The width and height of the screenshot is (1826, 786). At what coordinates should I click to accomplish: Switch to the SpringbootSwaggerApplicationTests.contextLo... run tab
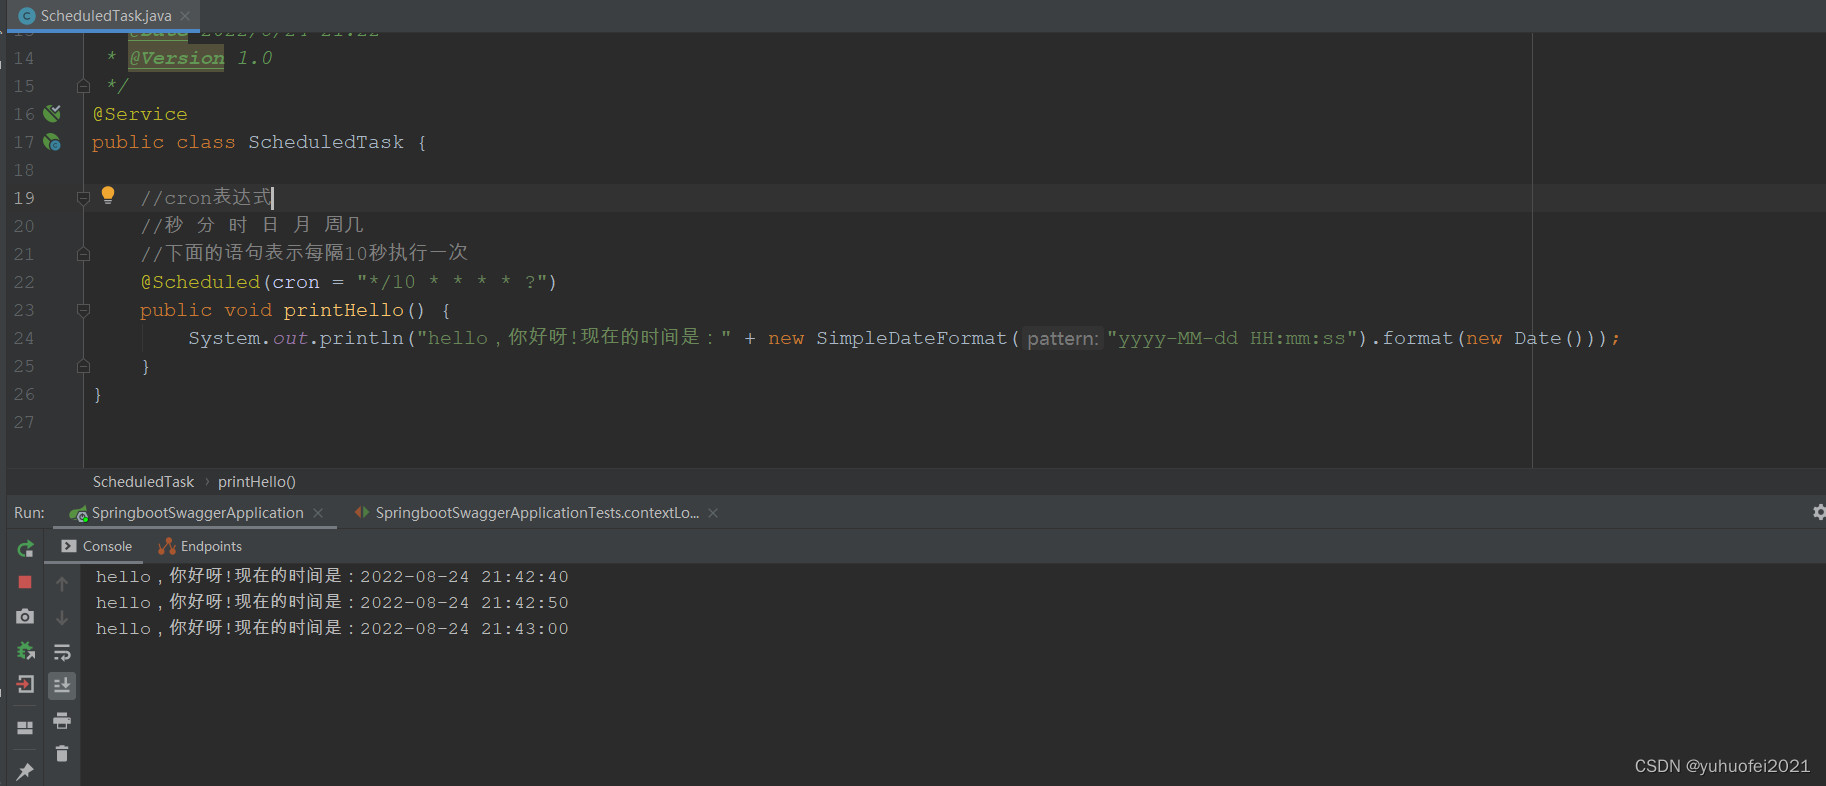pyautogui.click(x=537, y=513)
